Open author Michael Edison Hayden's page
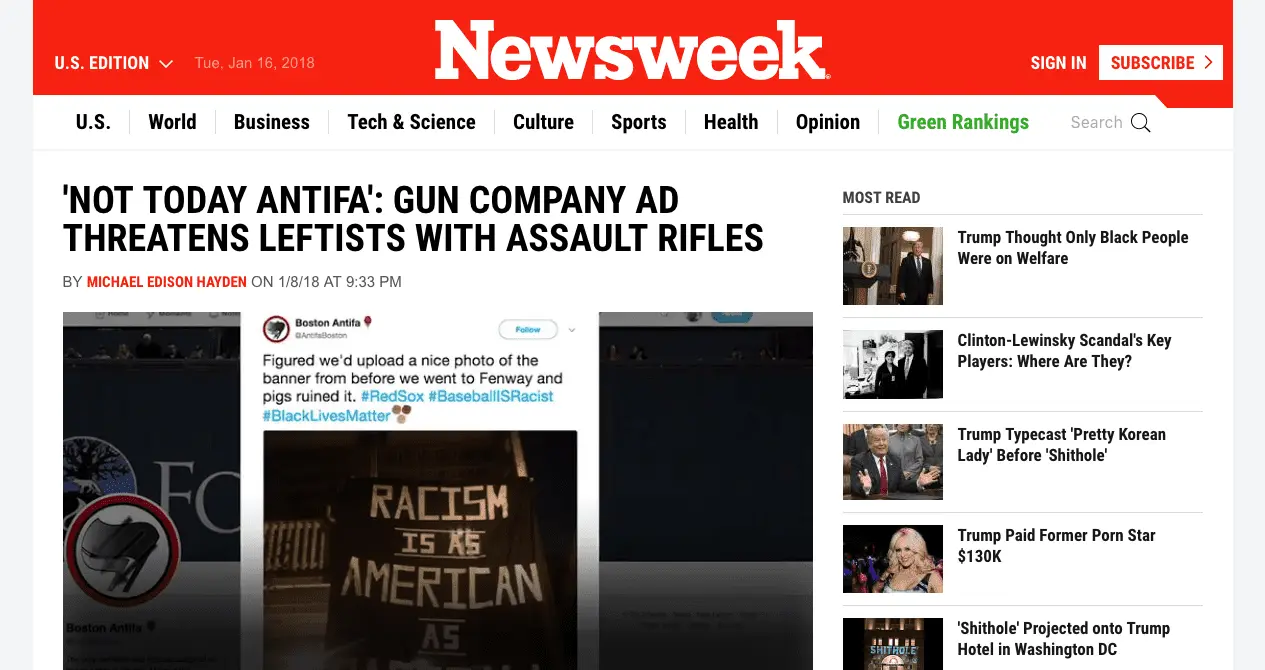Image resolution: width=1265 pixels, height=670 pixels. [167, 282]
